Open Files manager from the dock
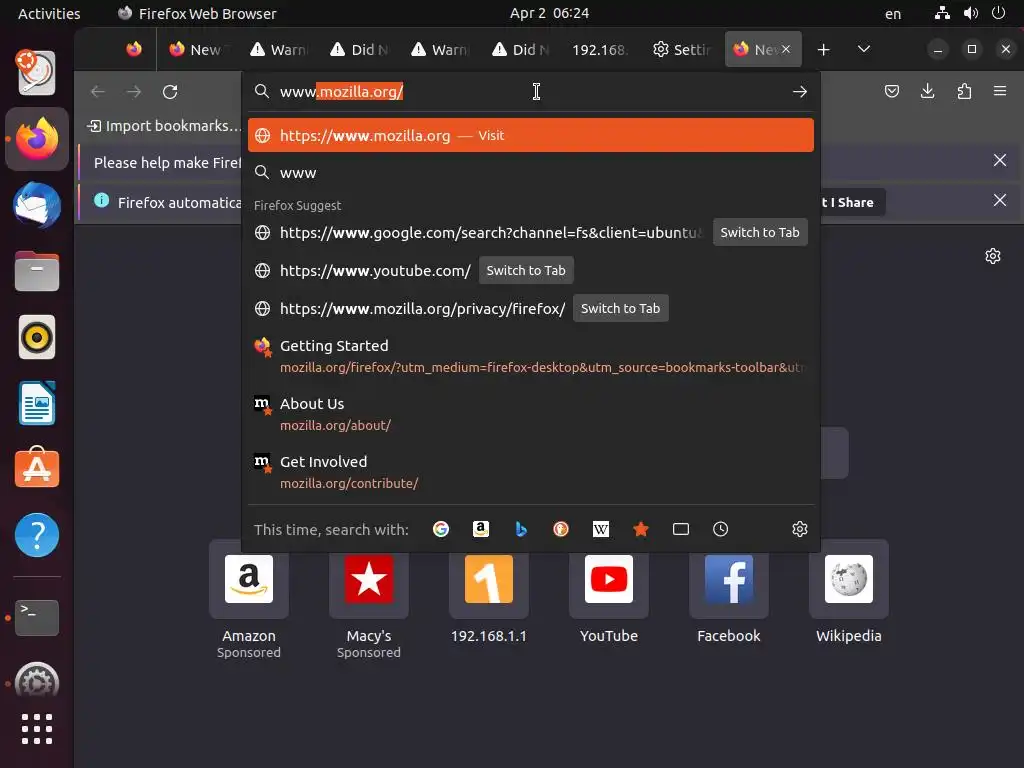The width and height of the screenshot is (1024, 768). point(37,272)
